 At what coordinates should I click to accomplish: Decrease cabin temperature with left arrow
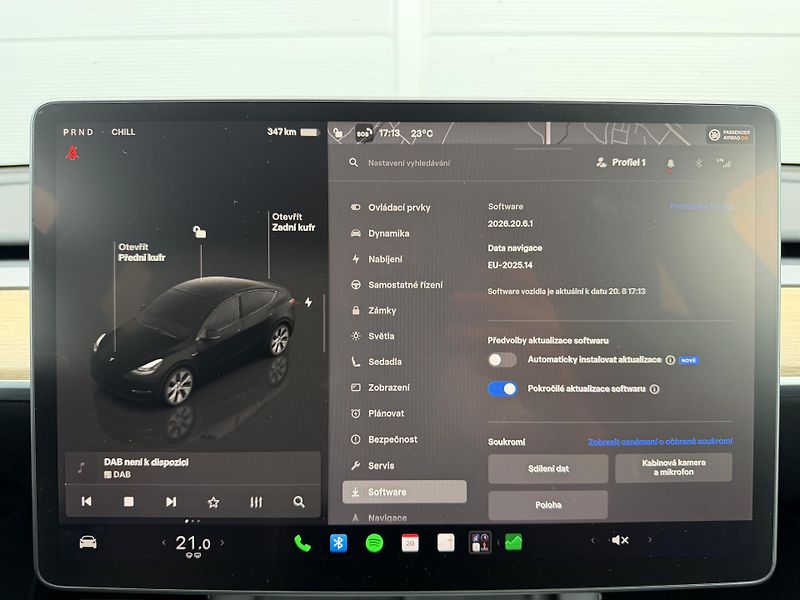tap(163, 542)
